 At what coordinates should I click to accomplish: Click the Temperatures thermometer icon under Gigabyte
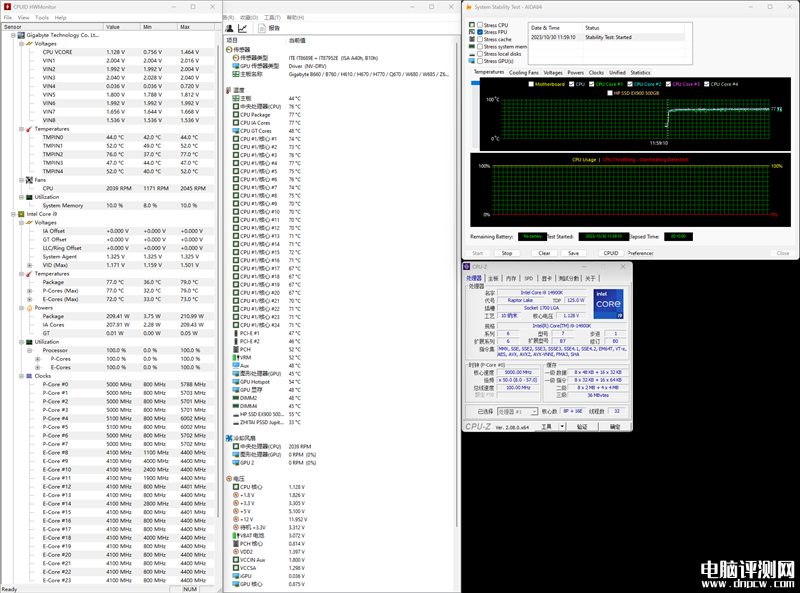30,129
